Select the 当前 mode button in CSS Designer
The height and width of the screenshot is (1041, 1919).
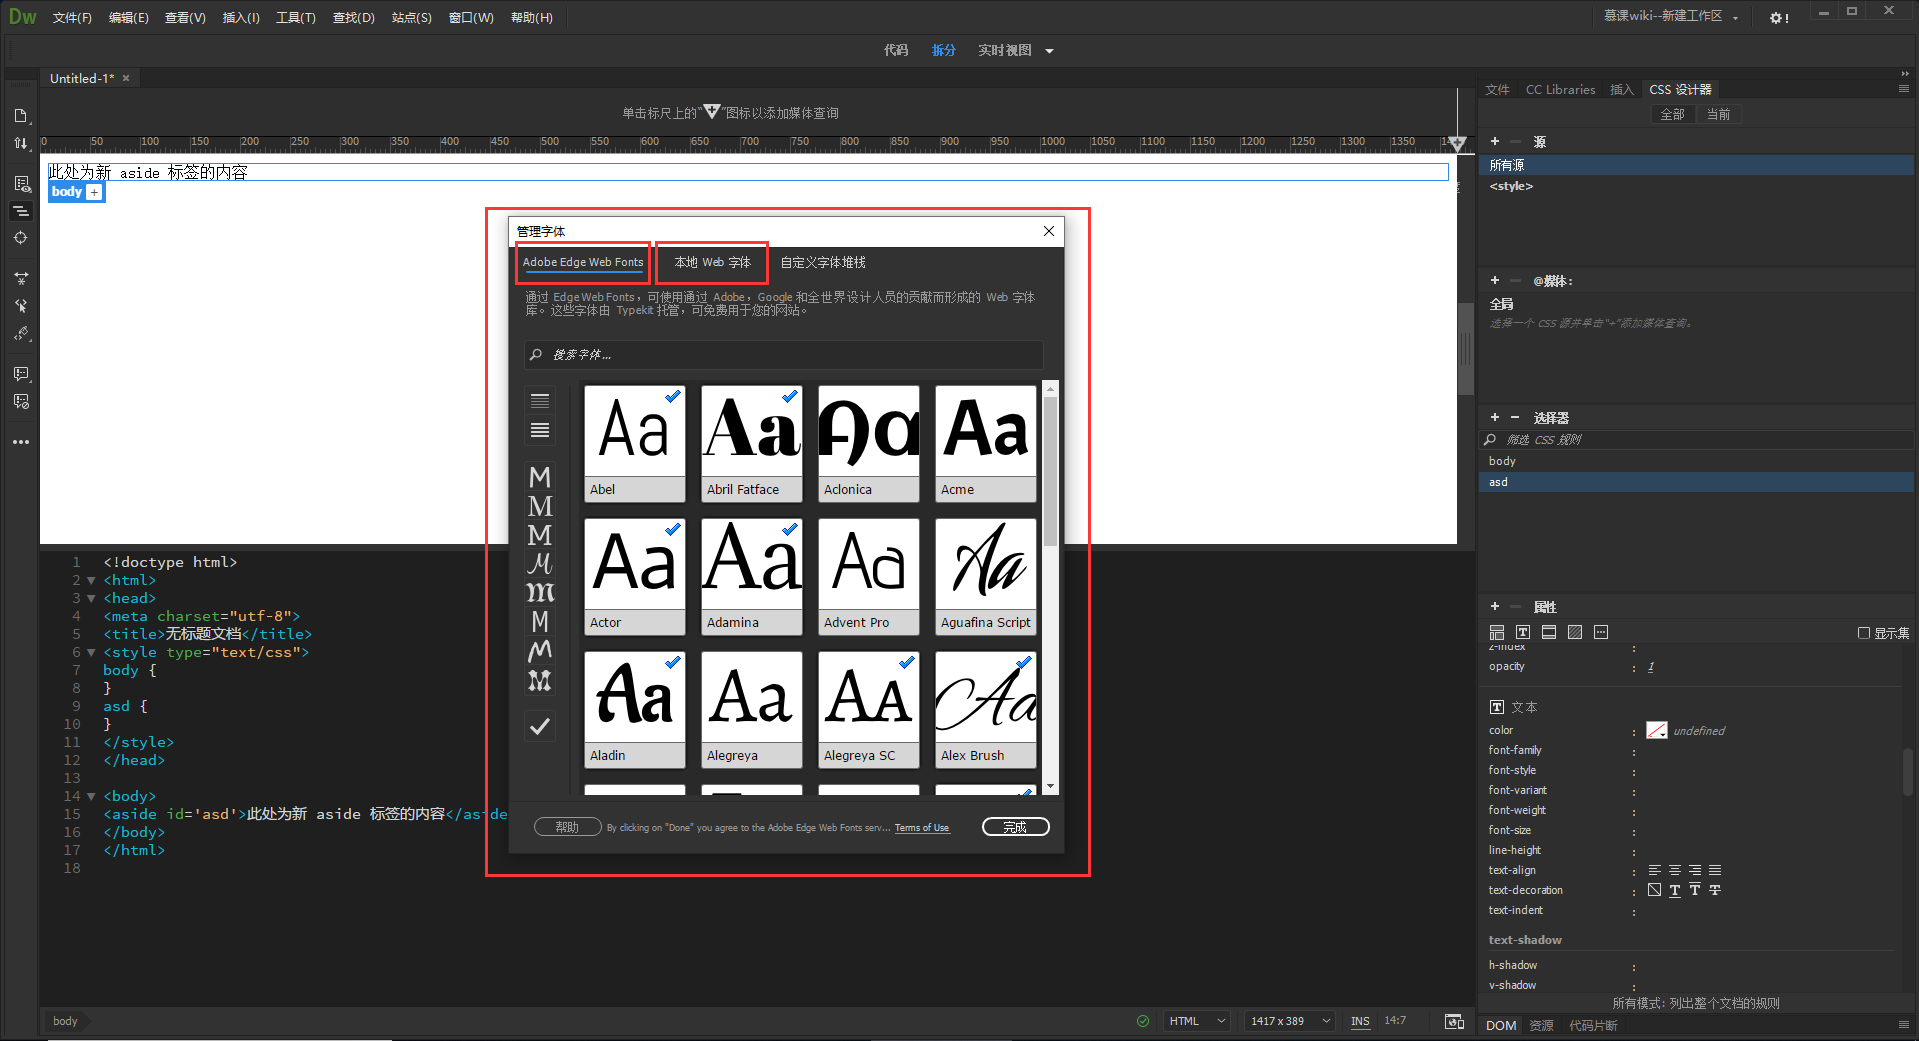[x=1718, y=114]
